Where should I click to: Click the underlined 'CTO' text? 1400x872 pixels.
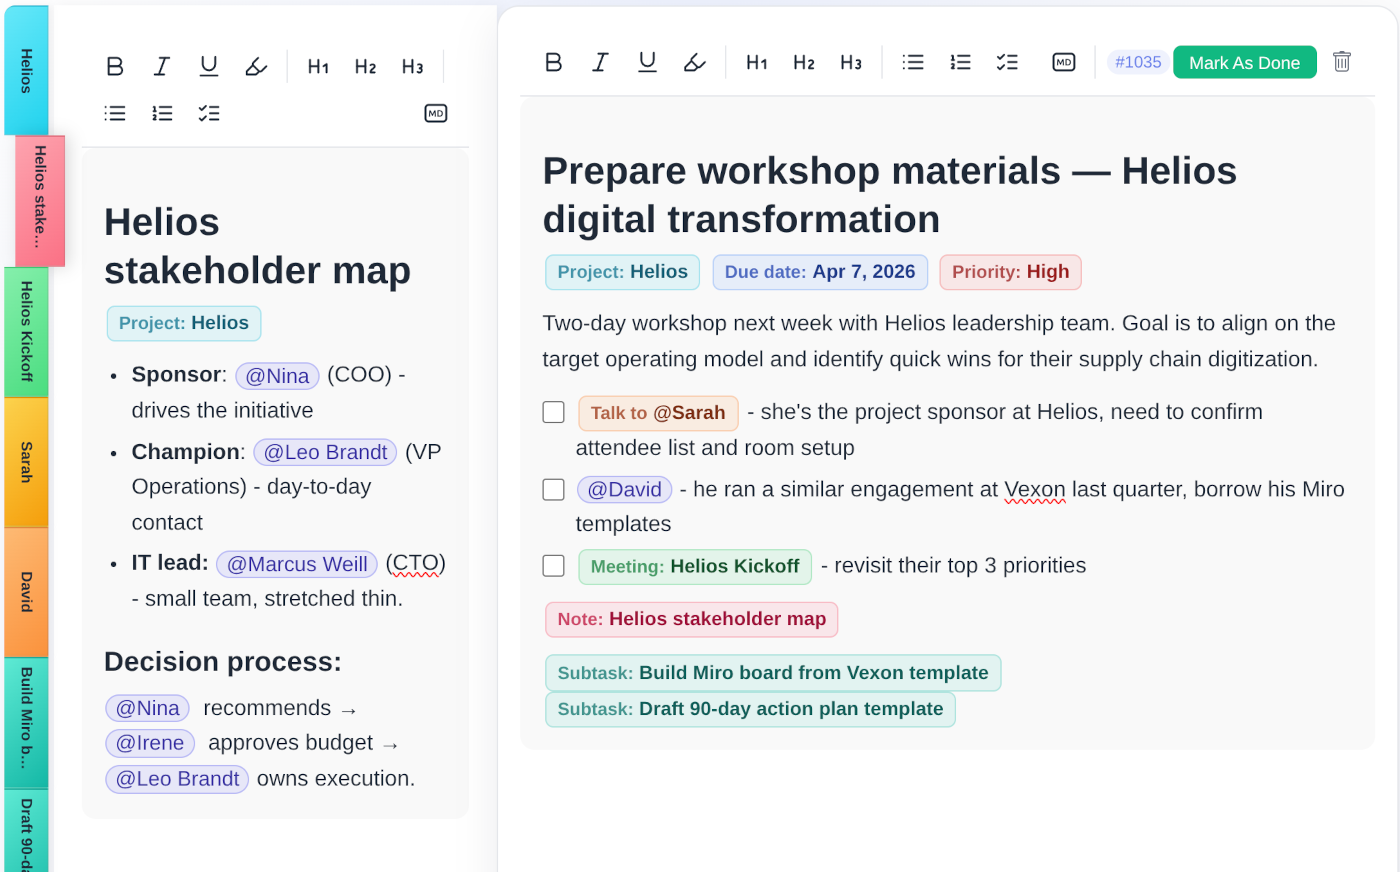415,564
